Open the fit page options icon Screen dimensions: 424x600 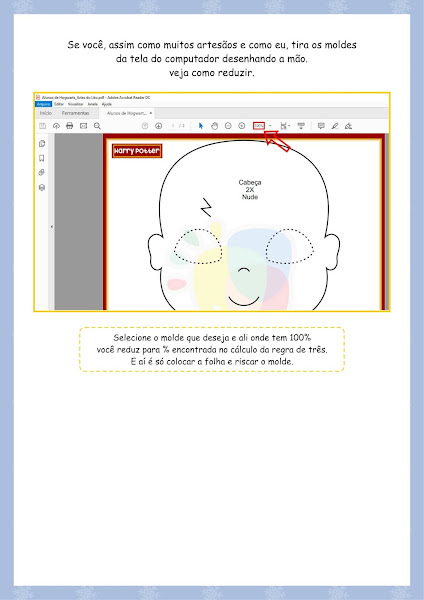pyautogui.click(x=285, y=126)
